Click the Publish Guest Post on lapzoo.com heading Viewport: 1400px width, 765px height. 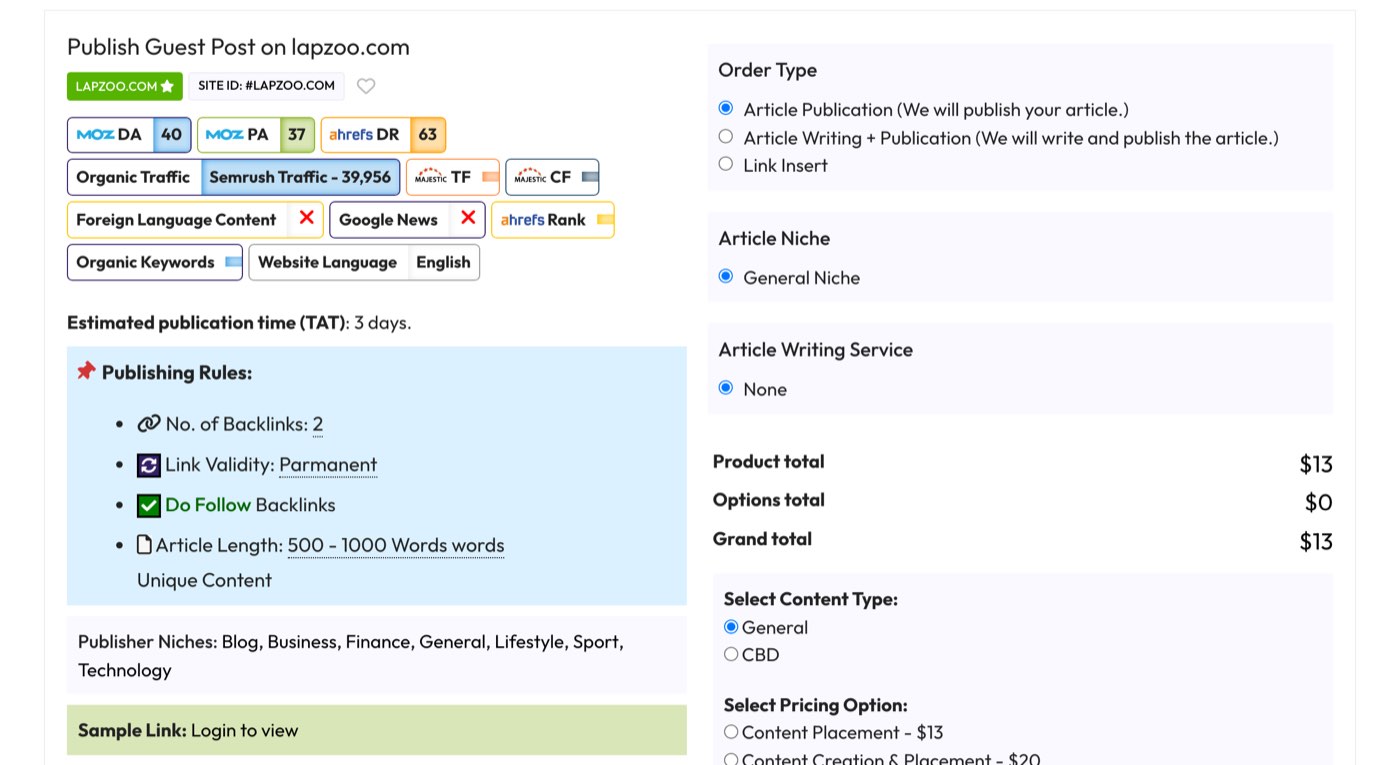click(x=238, y=47)
